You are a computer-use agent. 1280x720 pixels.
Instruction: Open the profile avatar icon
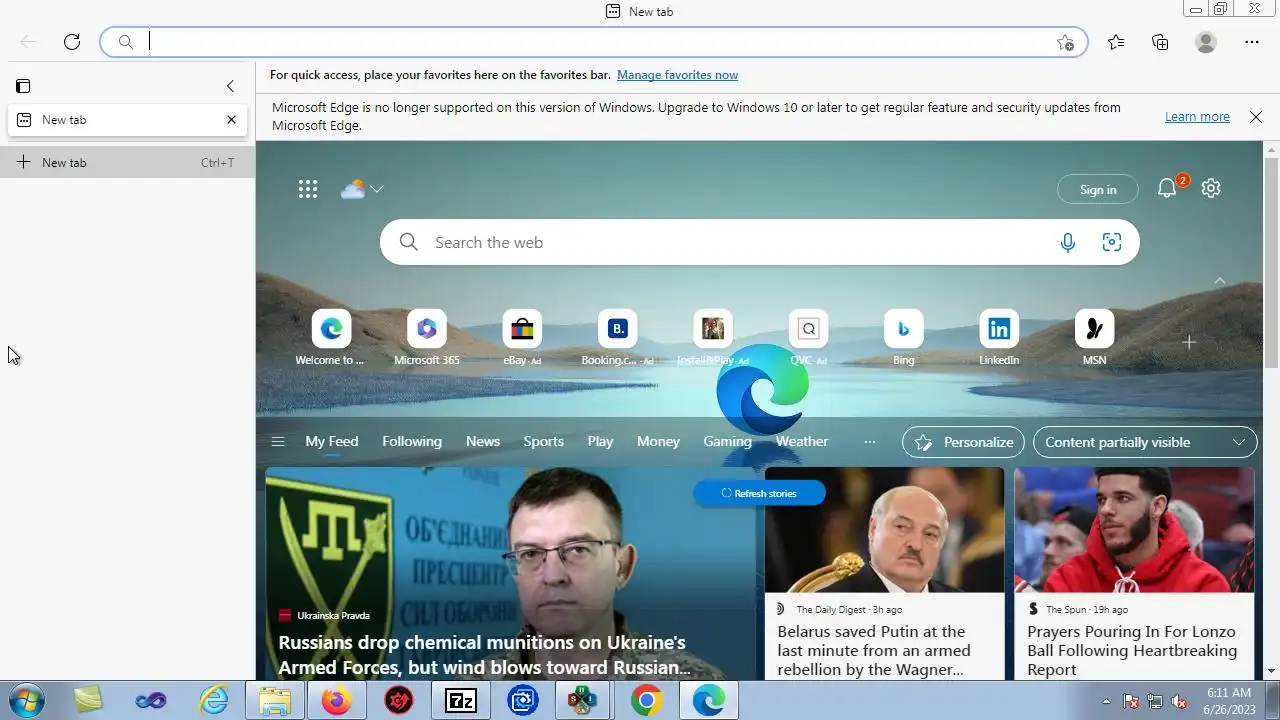pos(1206,42)
